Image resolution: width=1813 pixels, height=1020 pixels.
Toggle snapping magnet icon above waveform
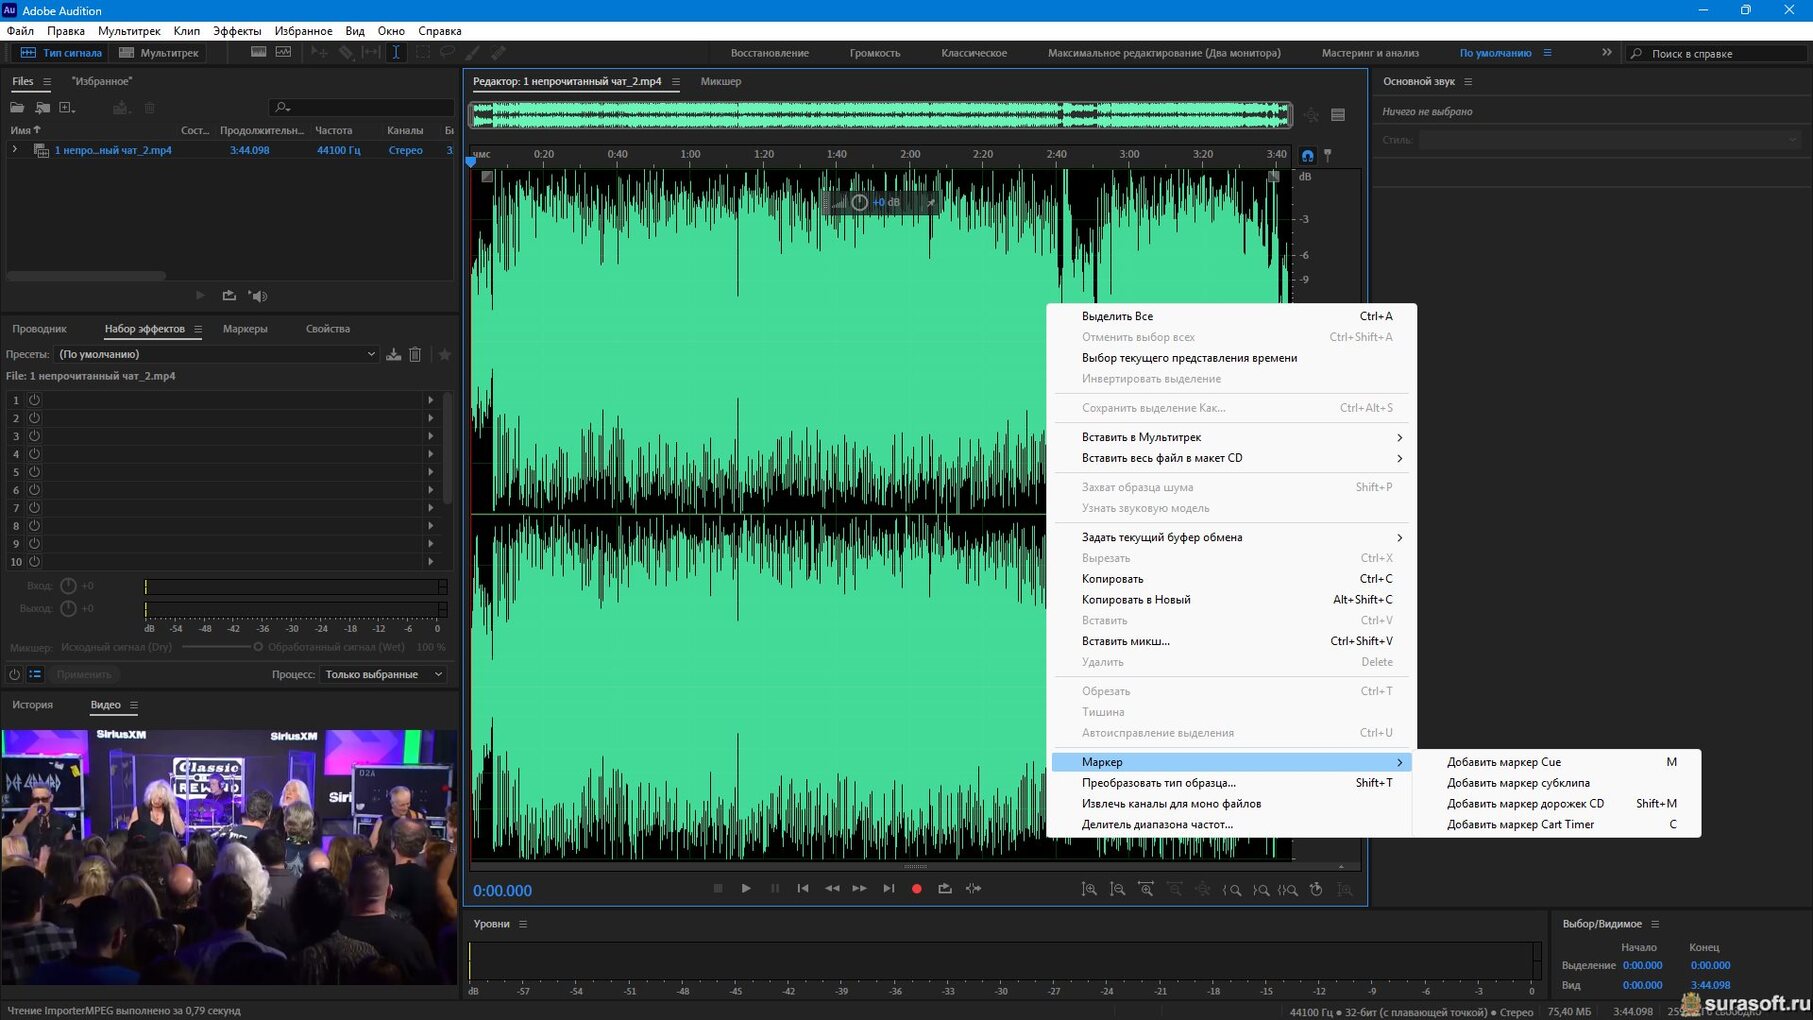pyautogui.click(x=1307, y=156)
